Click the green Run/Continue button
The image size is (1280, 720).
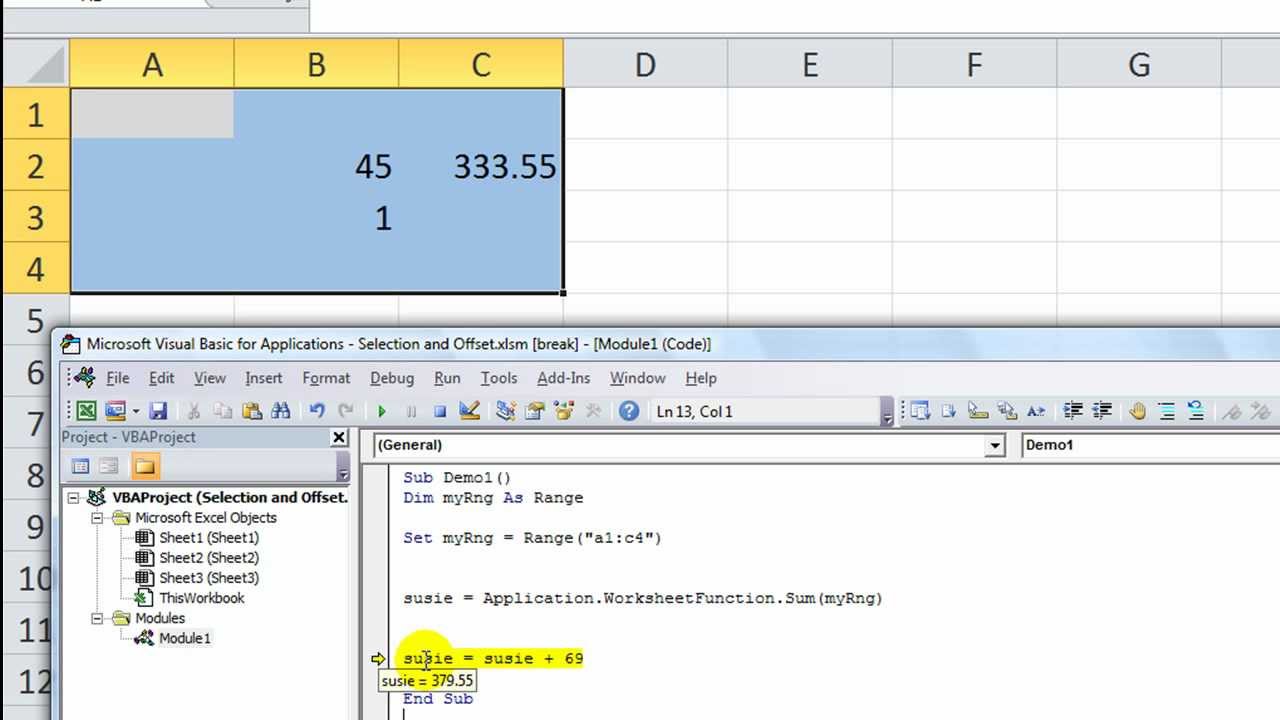pyautogui.click(x=382, y=411)
